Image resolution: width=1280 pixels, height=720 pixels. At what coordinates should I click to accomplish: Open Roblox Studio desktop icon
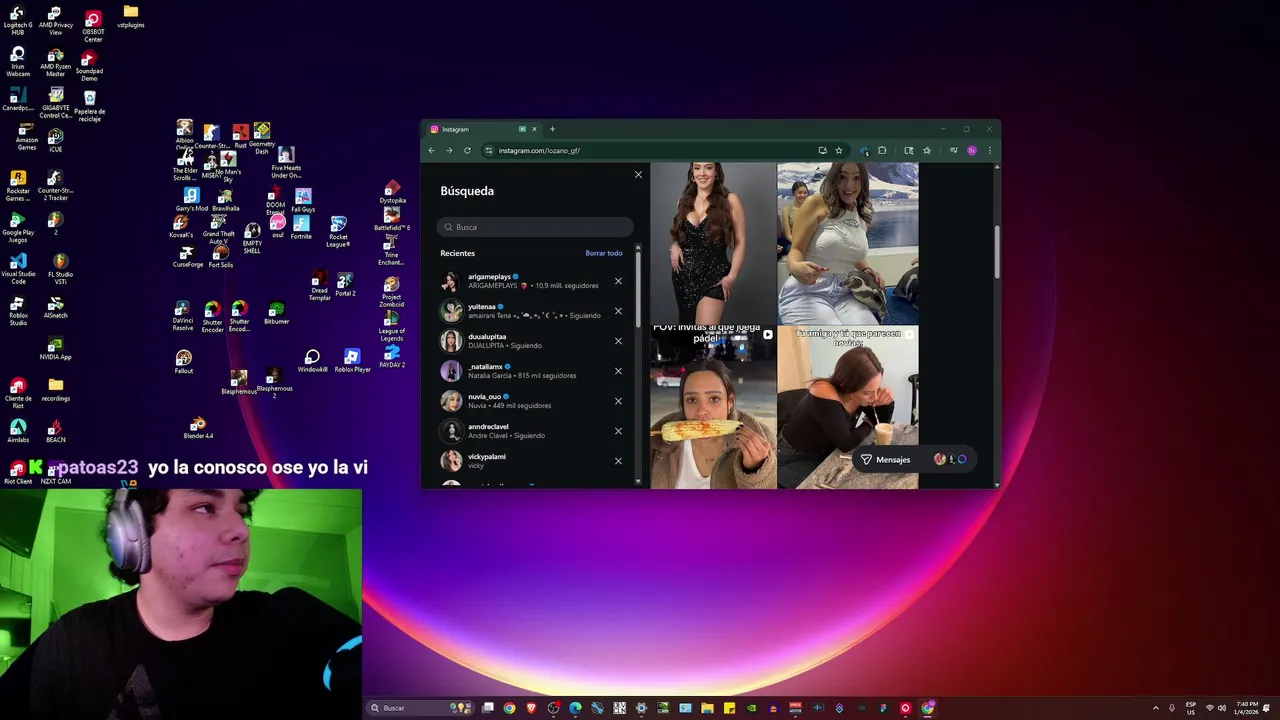pos(18,311)
